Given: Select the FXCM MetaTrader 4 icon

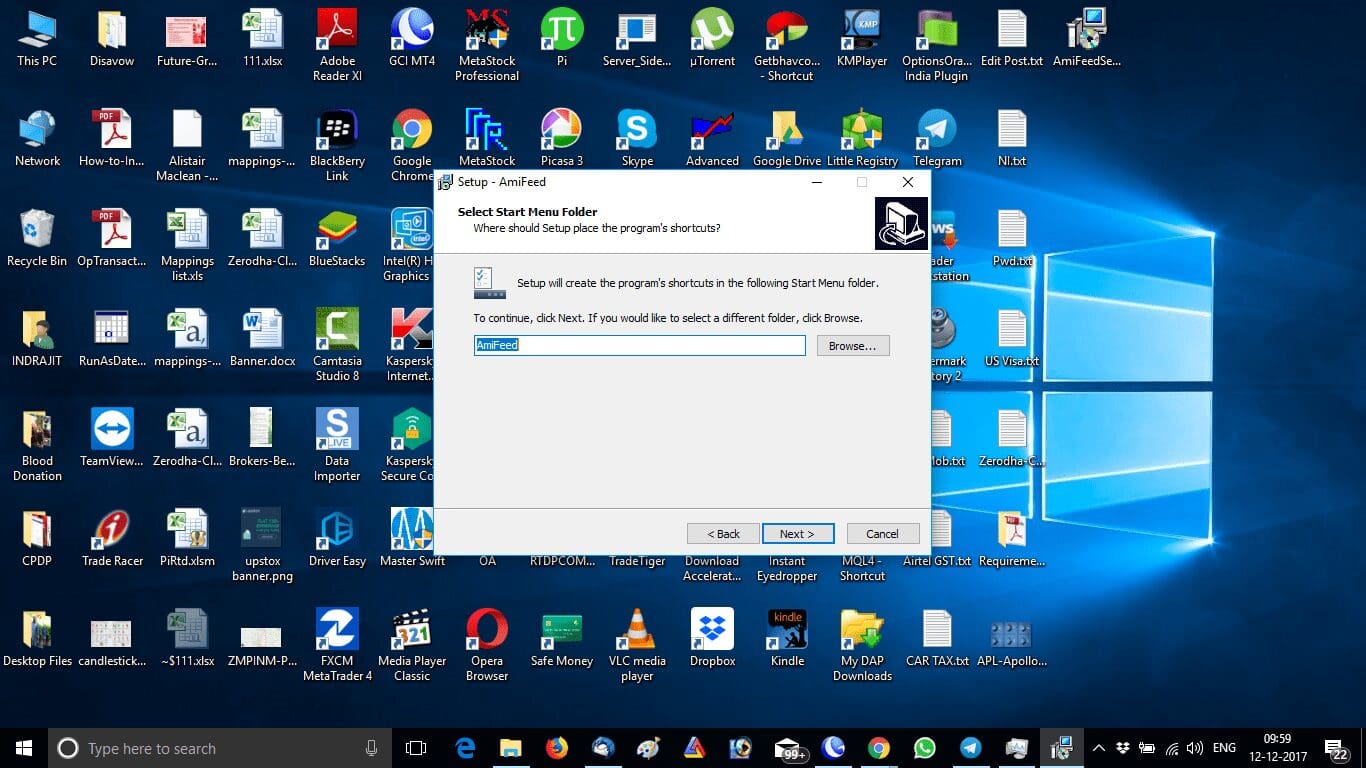Looking at the screenshot, I should tap(337, 644).
